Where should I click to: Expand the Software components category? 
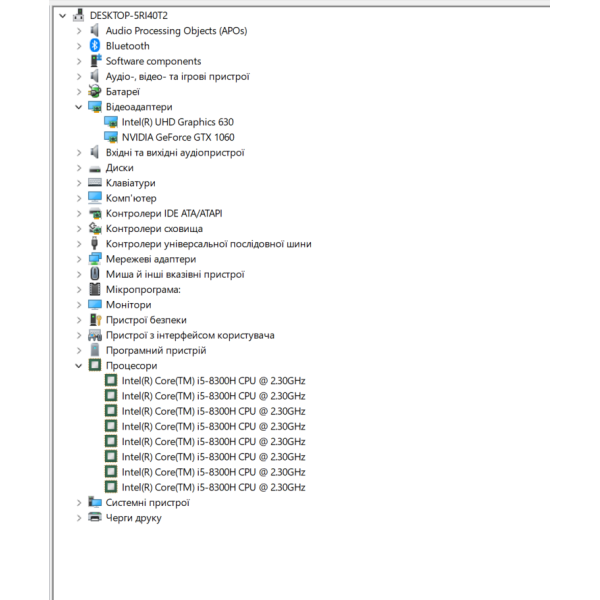point(79,61)
